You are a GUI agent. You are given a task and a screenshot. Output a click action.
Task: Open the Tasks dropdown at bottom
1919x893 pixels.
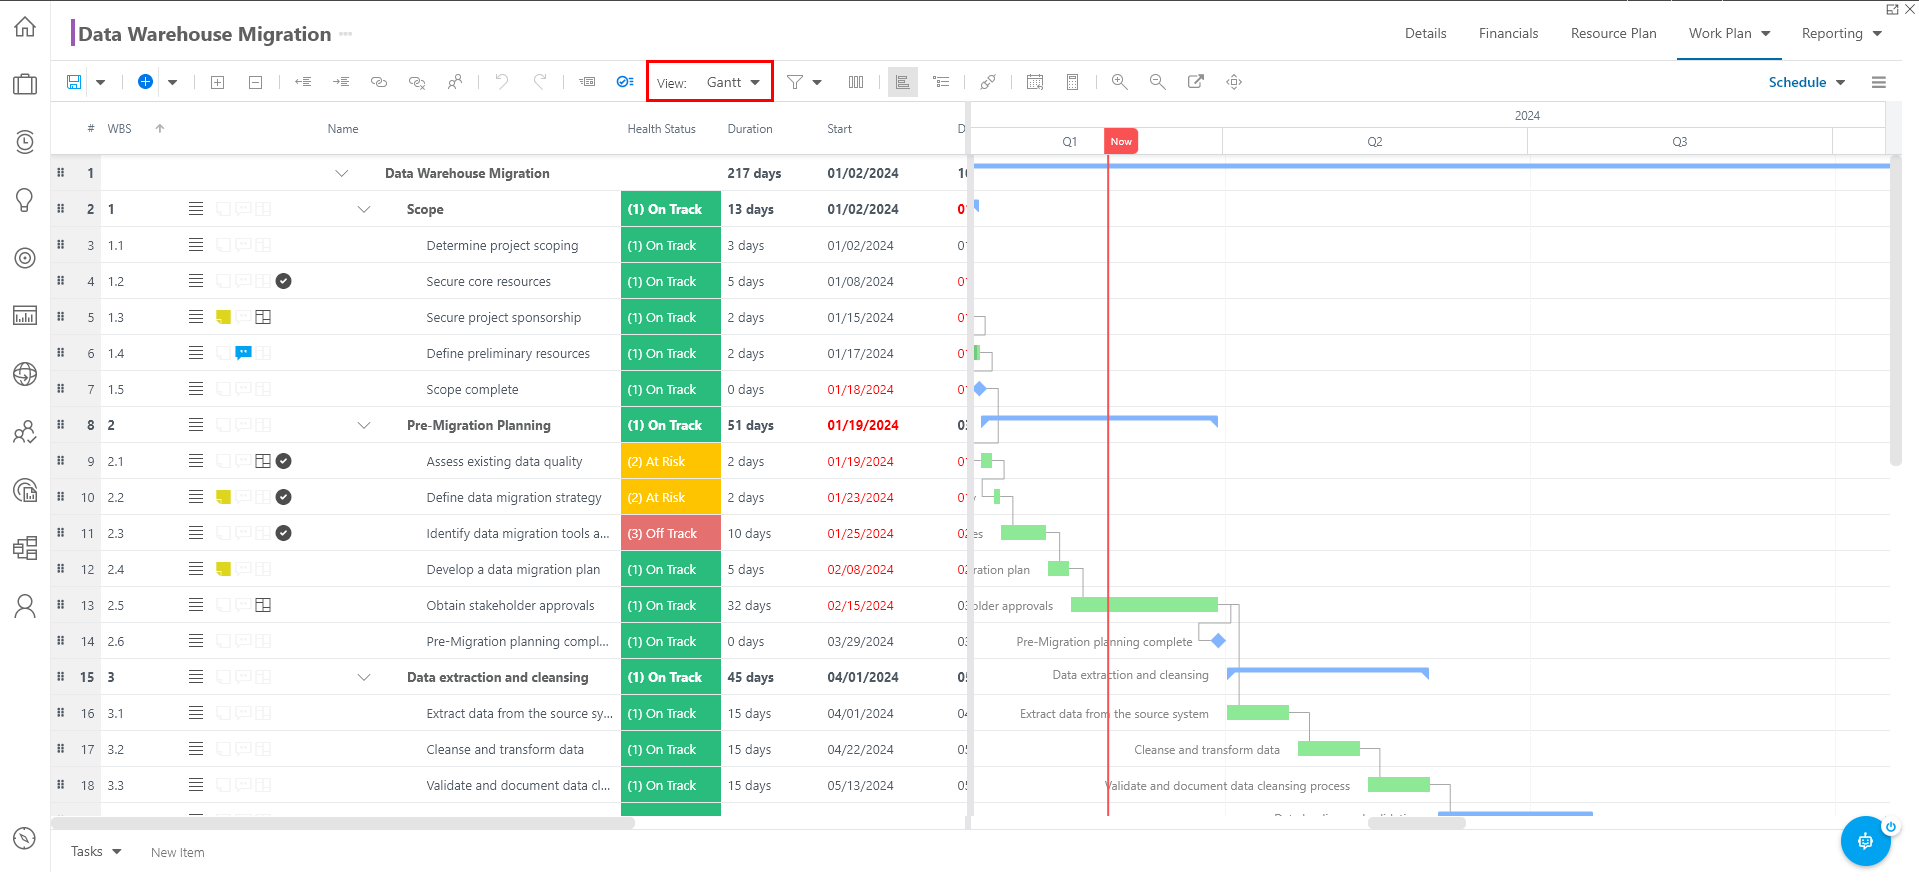(x=96, y=851)
